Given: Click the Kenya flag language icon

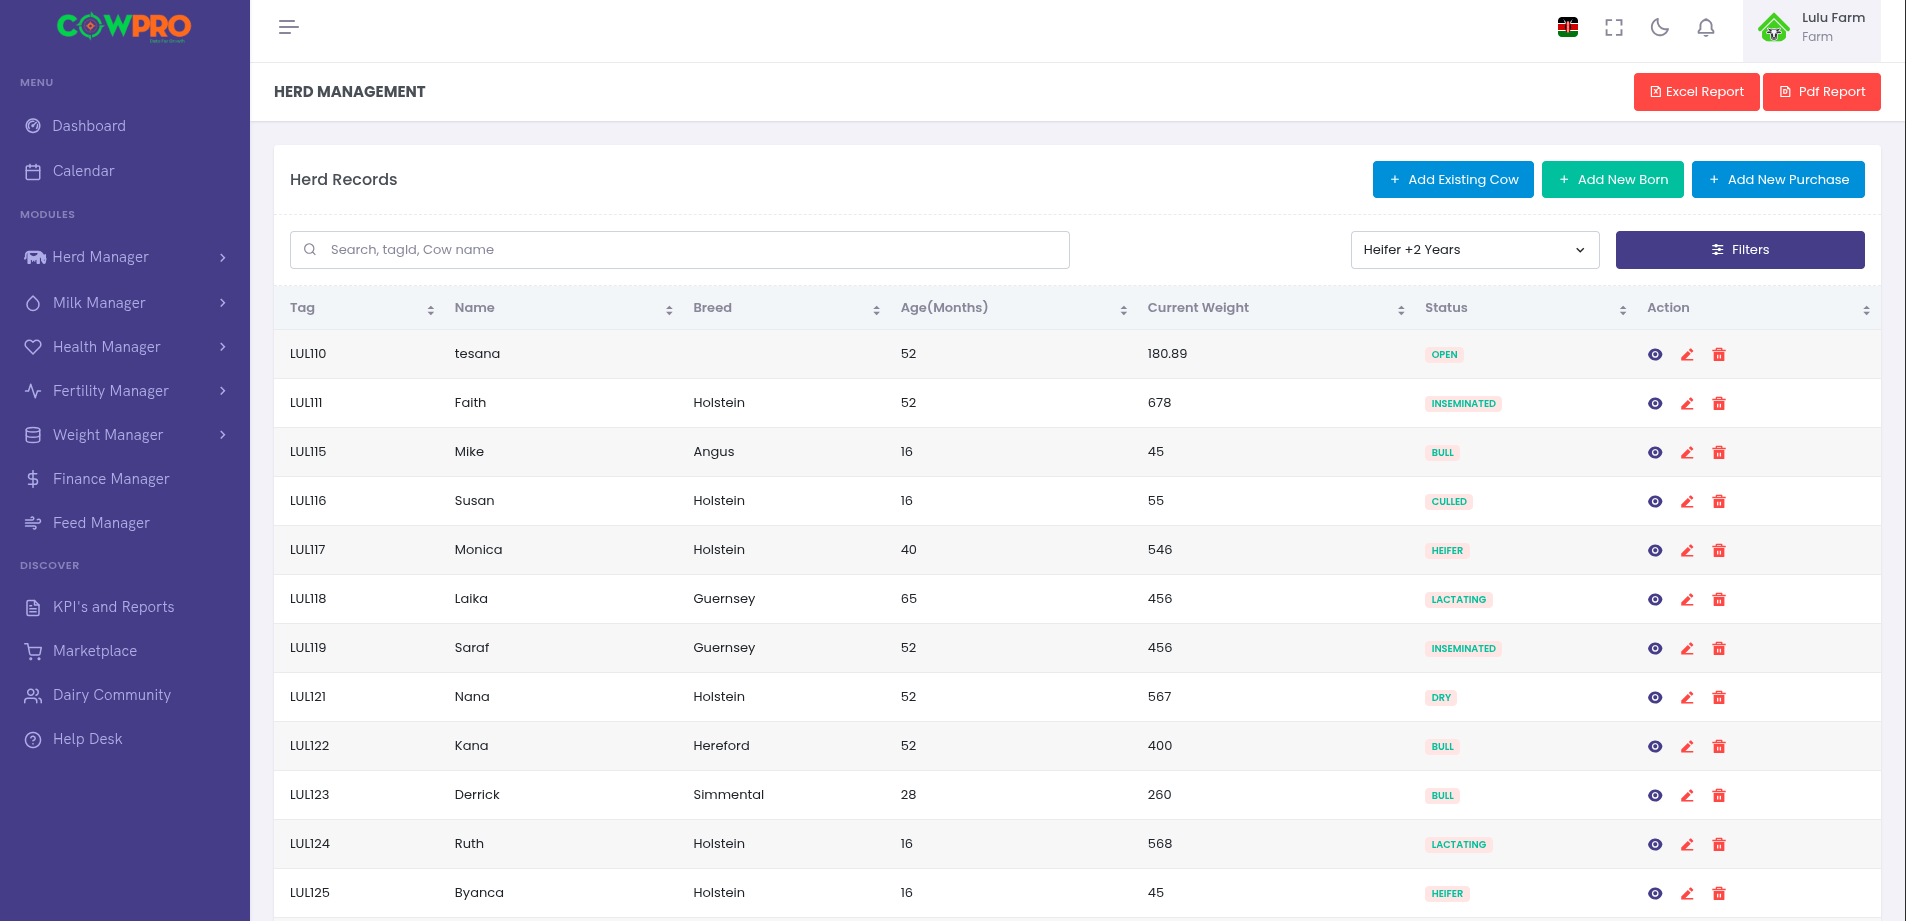Looking at the screenshot, I should pyautogui.click(x=1568, y=28).
